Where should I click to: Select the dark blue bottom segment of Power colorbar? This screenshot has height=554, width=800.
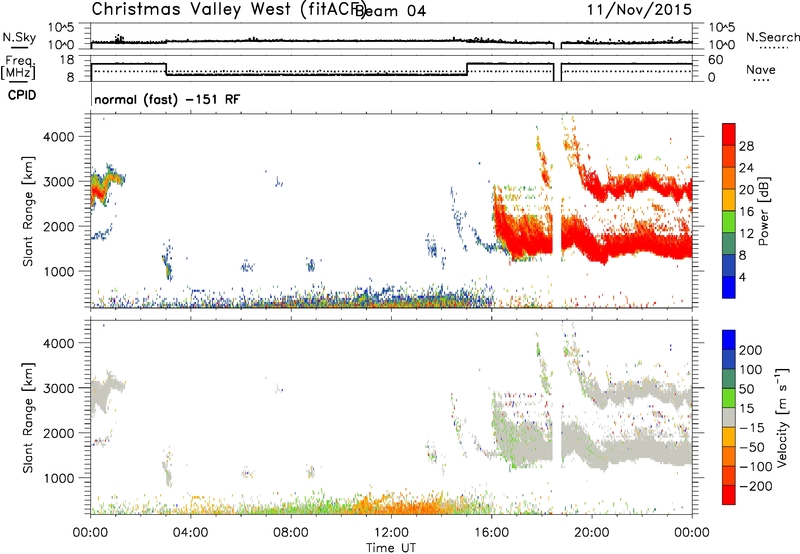pos(729,287)
